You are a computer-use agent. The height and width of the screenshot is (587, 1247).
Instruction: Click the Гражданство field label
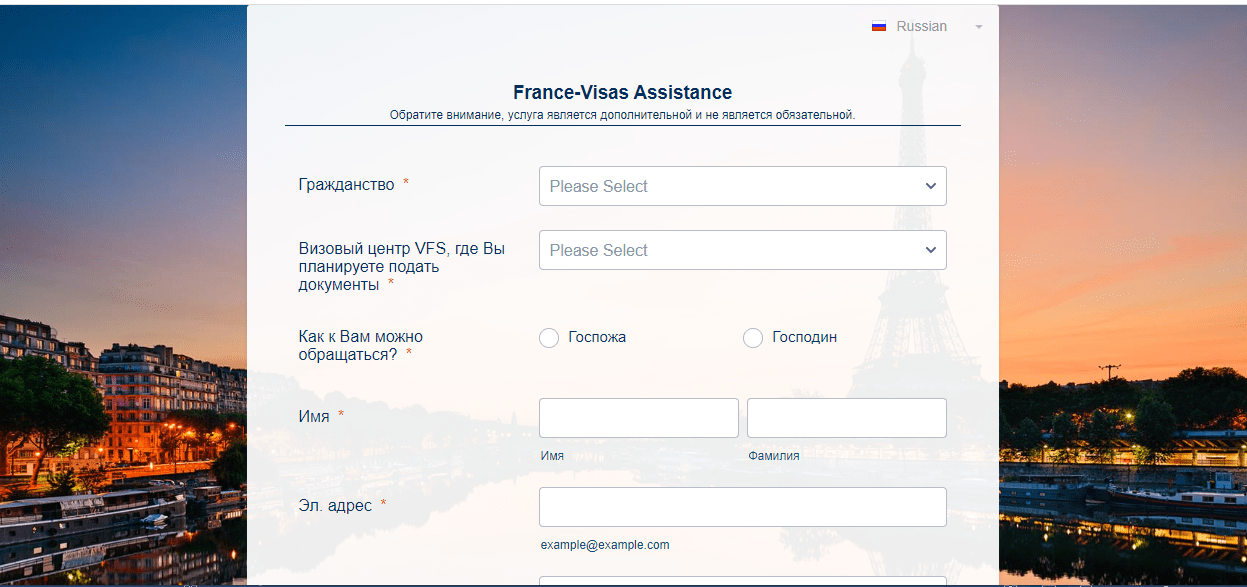click(346, 185)
